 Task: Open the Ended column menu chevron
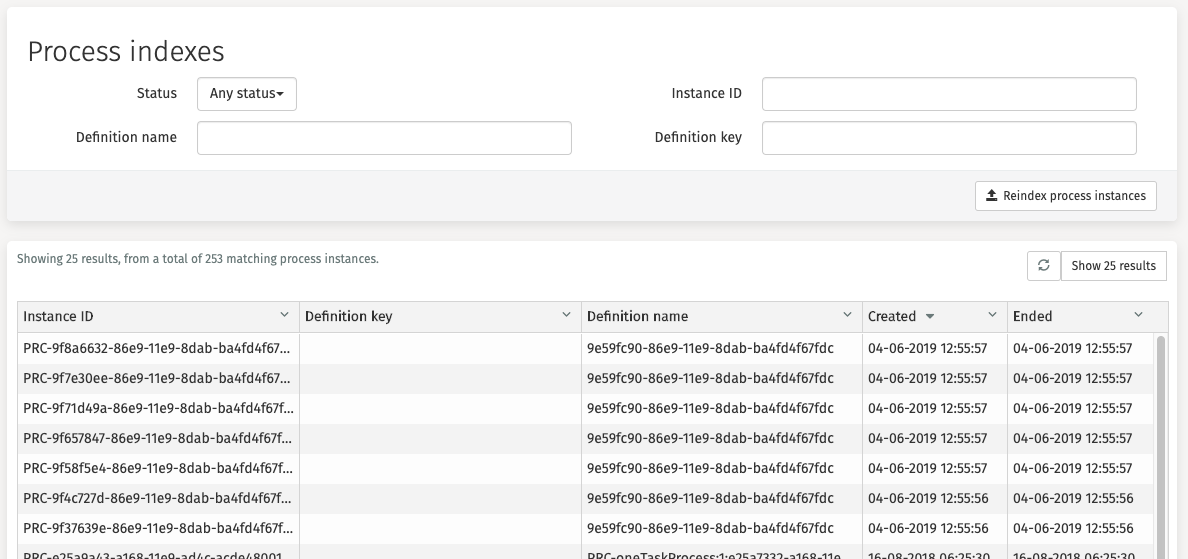click(1138, 315)
